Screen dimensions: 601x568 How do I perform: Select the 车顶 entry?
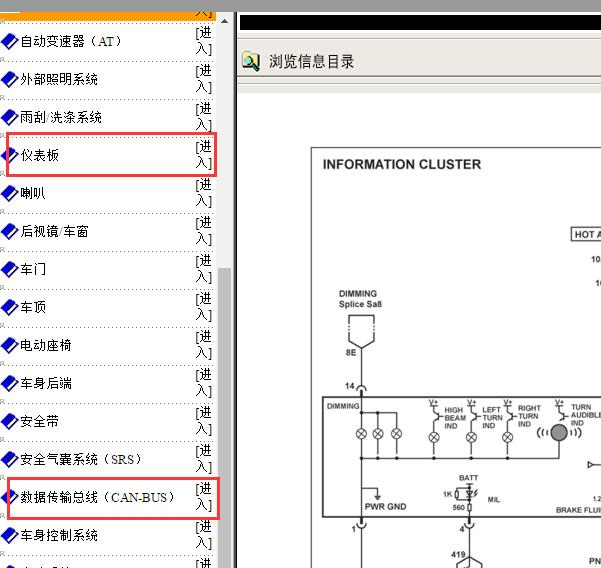pos(33,307)
